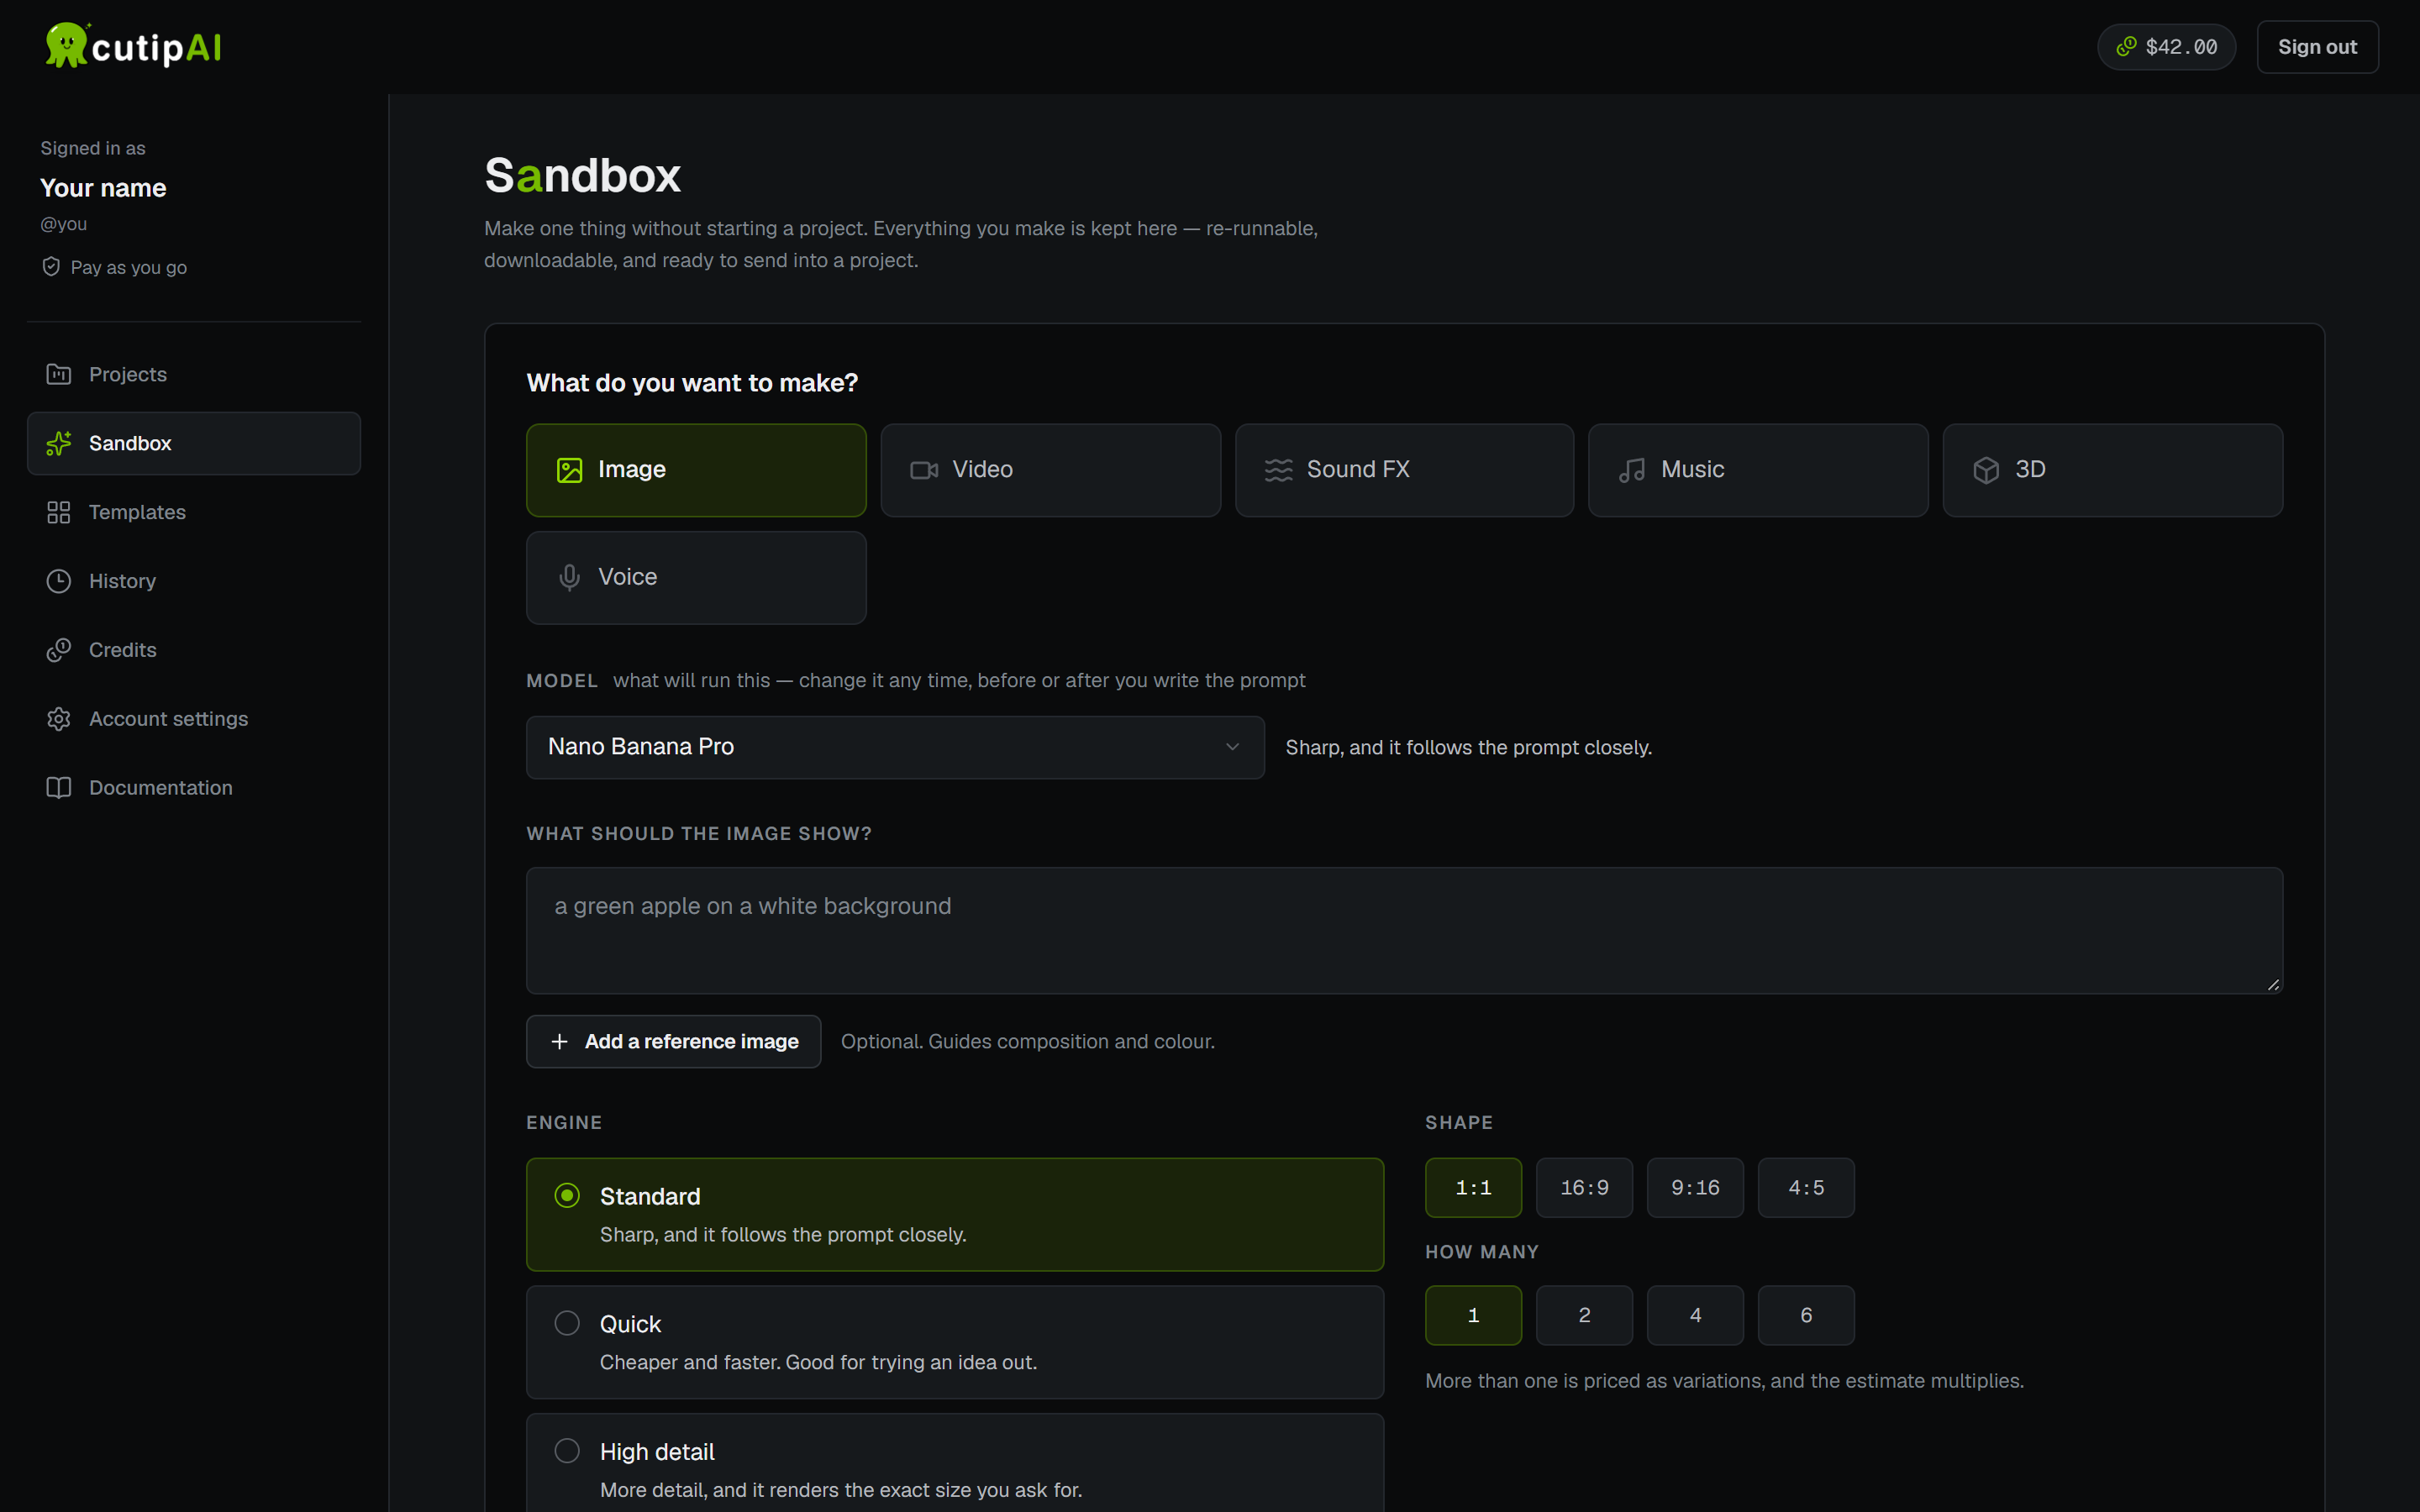Click the Sign out button
This screenshot has height=1512, width=2420.
tap(2317, 47)
